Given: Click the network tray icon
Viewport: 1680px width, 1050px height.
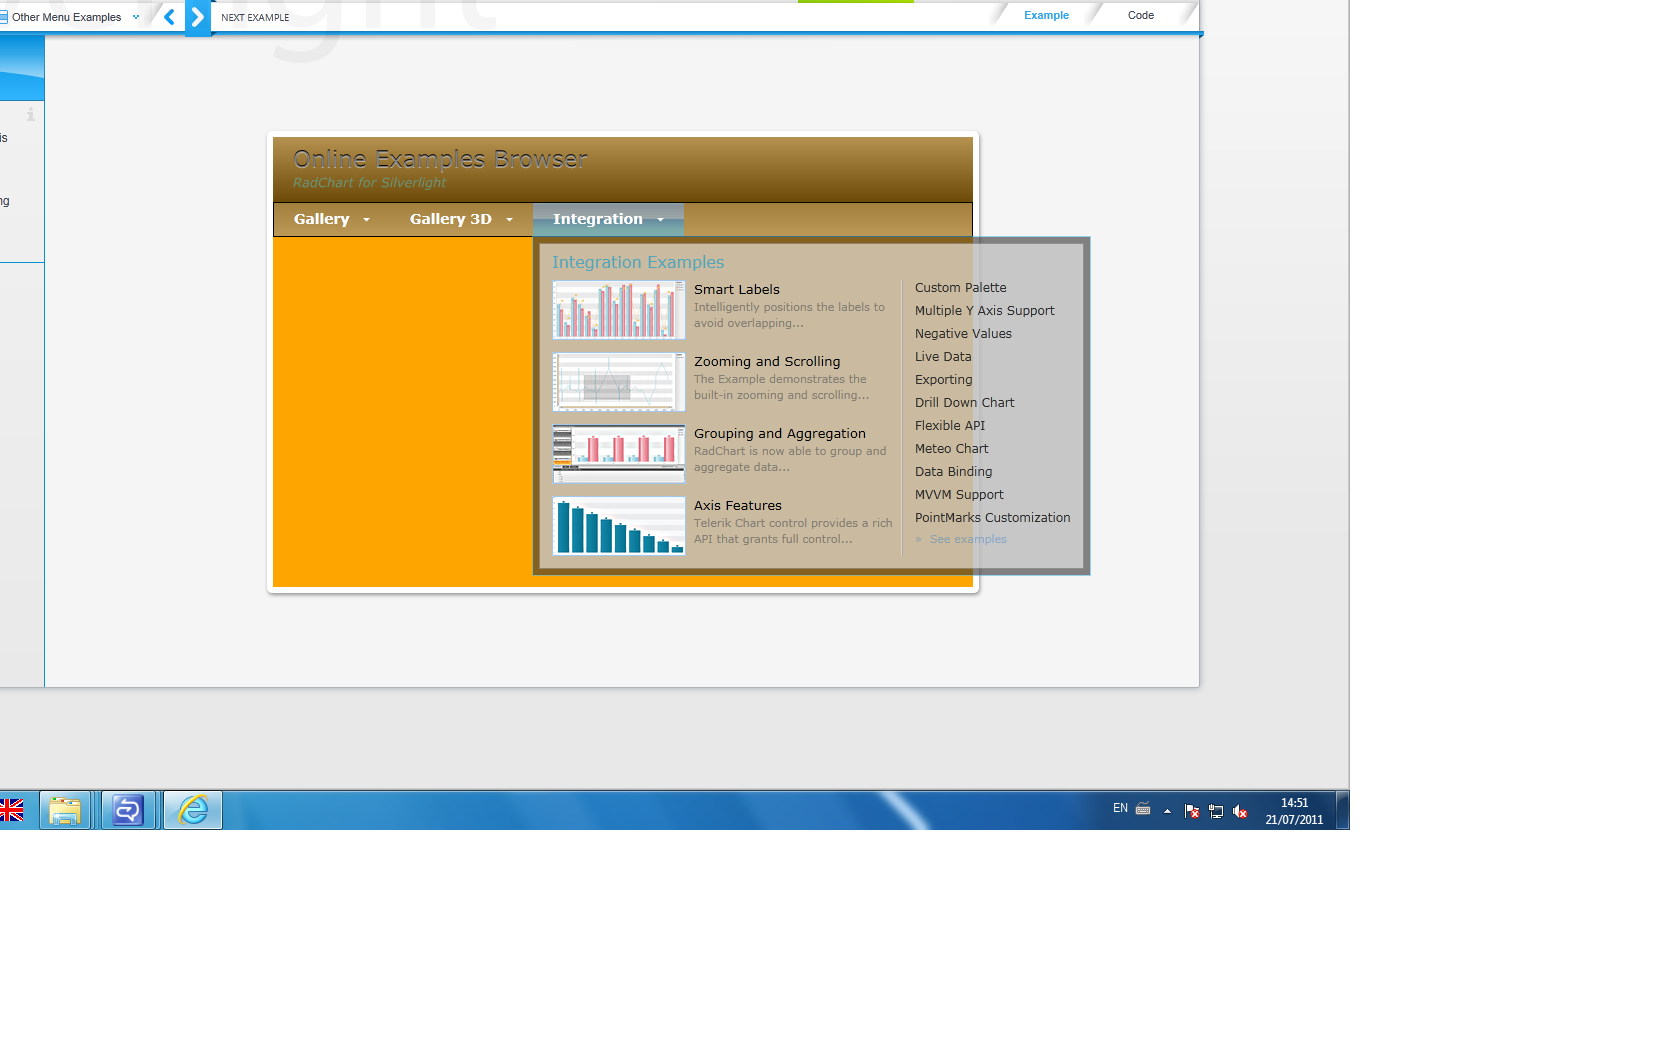Looking at the screenshot, I should (x=1216, y=811).
